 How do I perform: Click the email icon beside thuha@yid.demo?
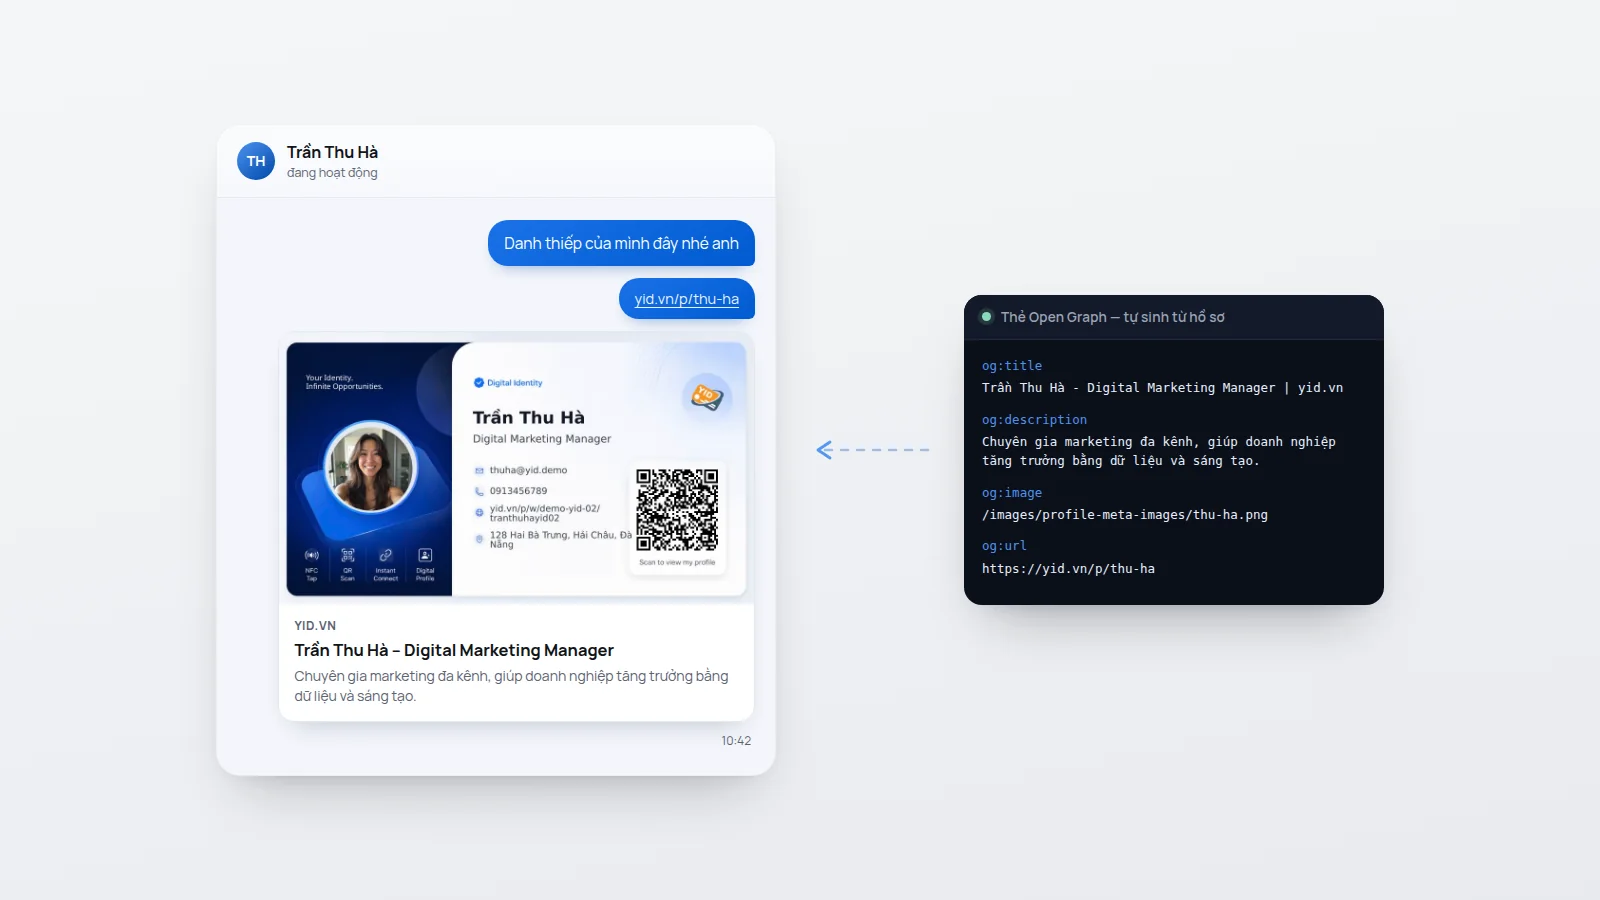point(479,470)
